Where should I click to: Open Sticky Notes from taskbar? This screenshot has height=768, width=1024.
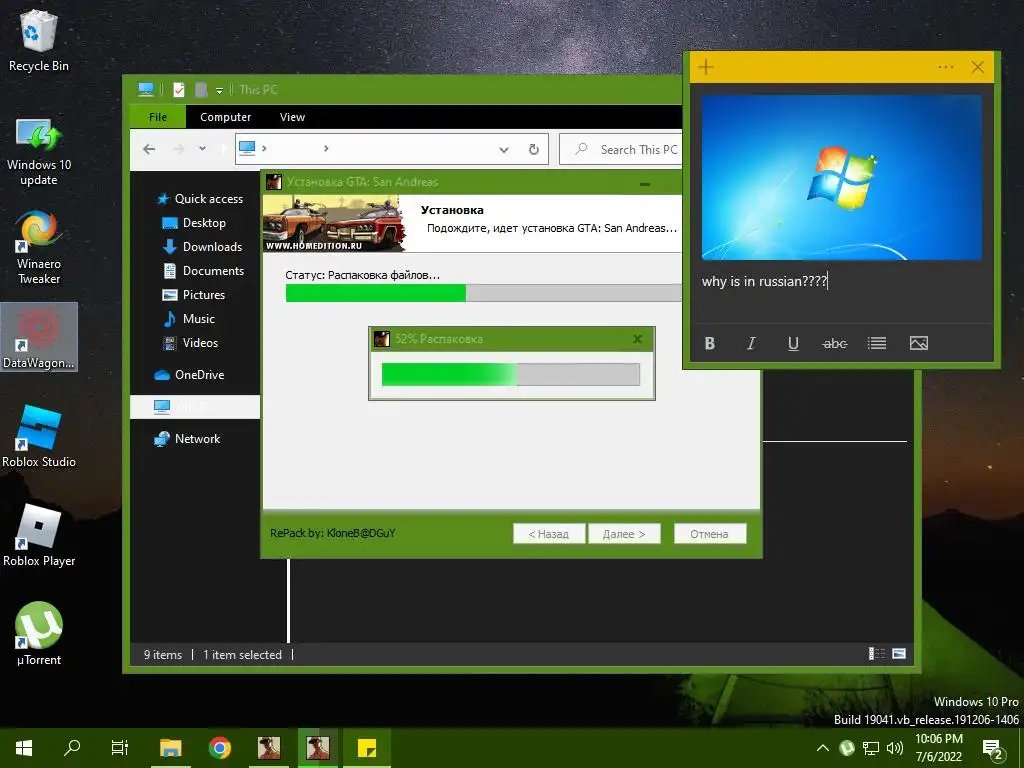(x=367, y=748)
